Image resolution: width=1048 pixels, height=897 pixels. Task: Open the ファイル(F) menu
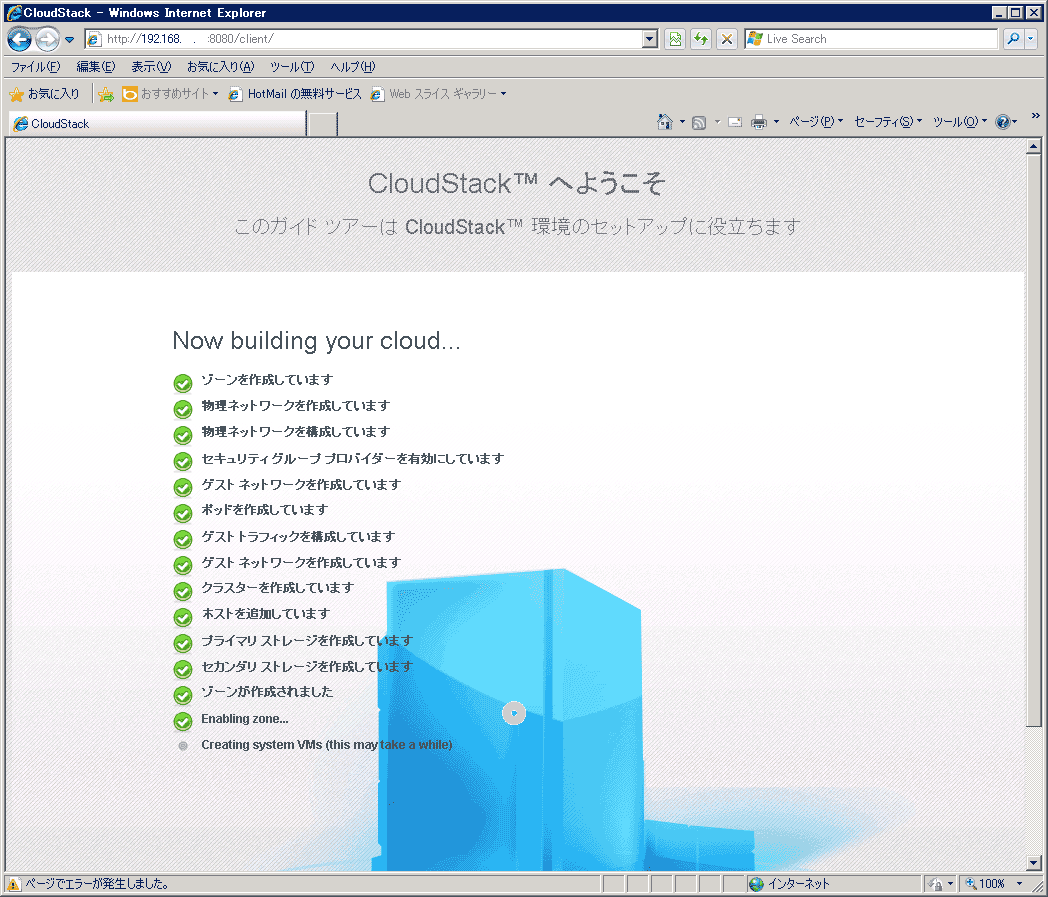click(x=35, y=67)
